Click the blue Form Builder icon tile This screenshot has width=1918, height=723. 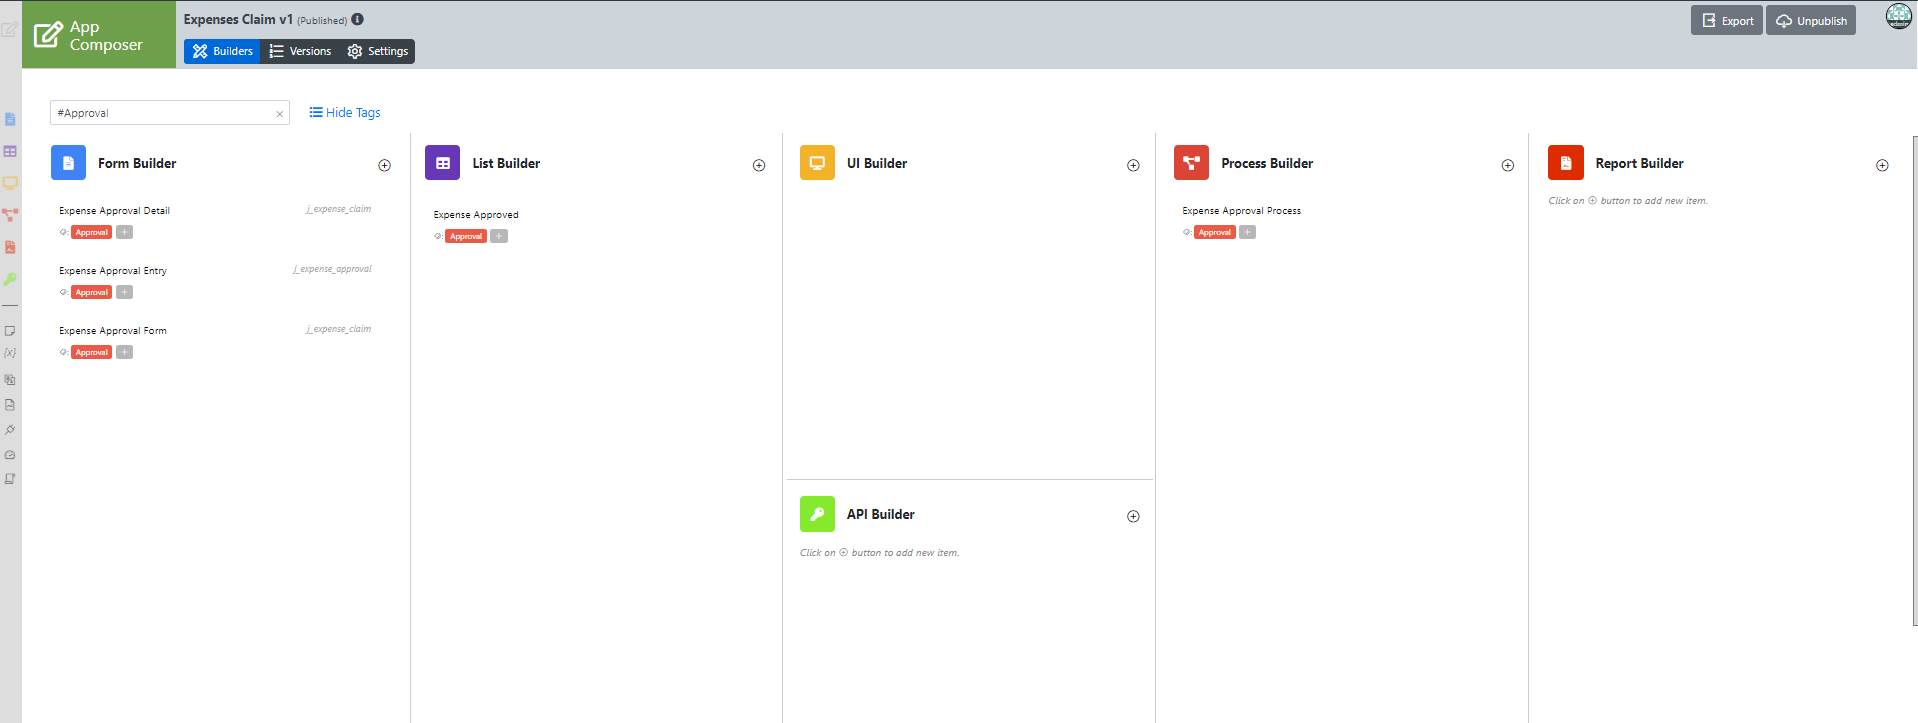coord(68,163)
